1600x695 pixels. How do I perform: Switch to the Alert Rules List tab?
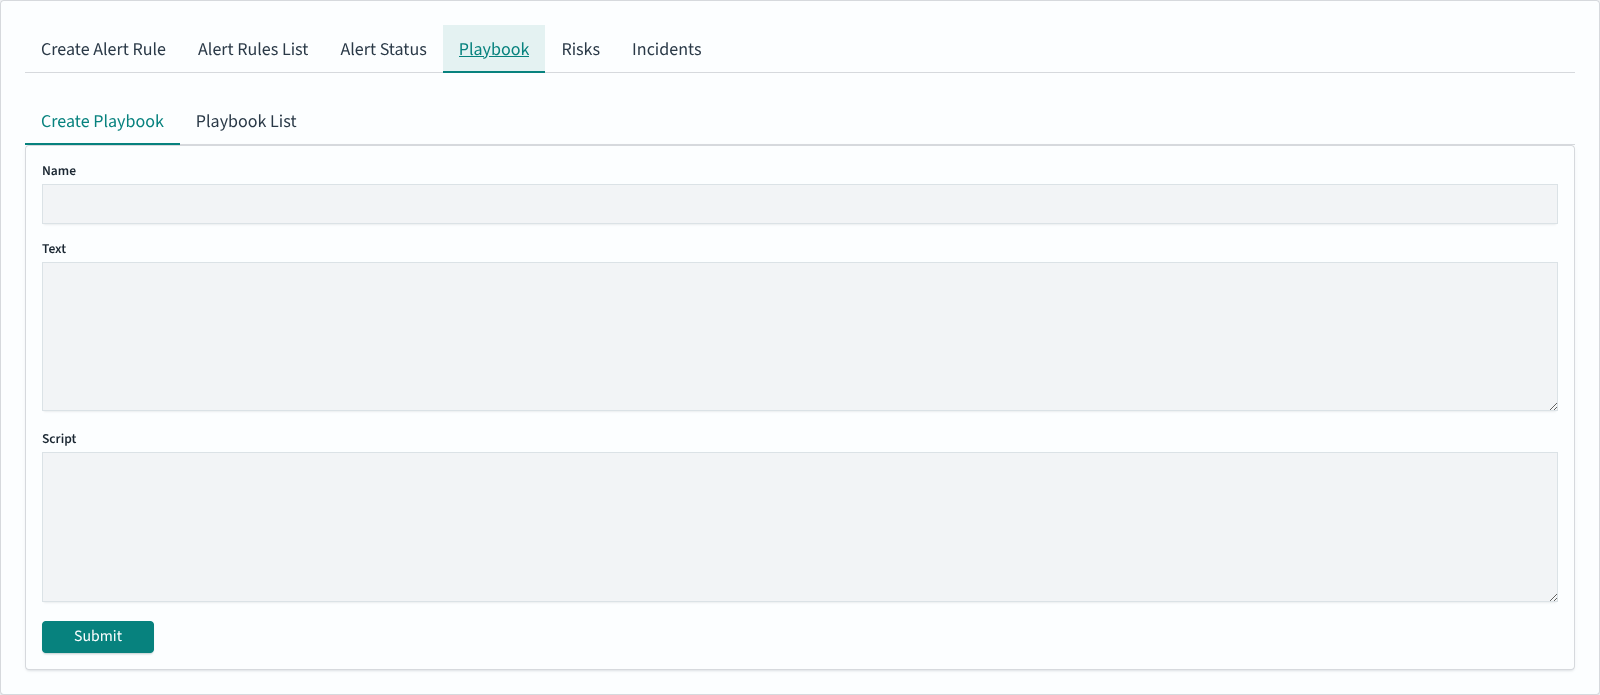253,49
